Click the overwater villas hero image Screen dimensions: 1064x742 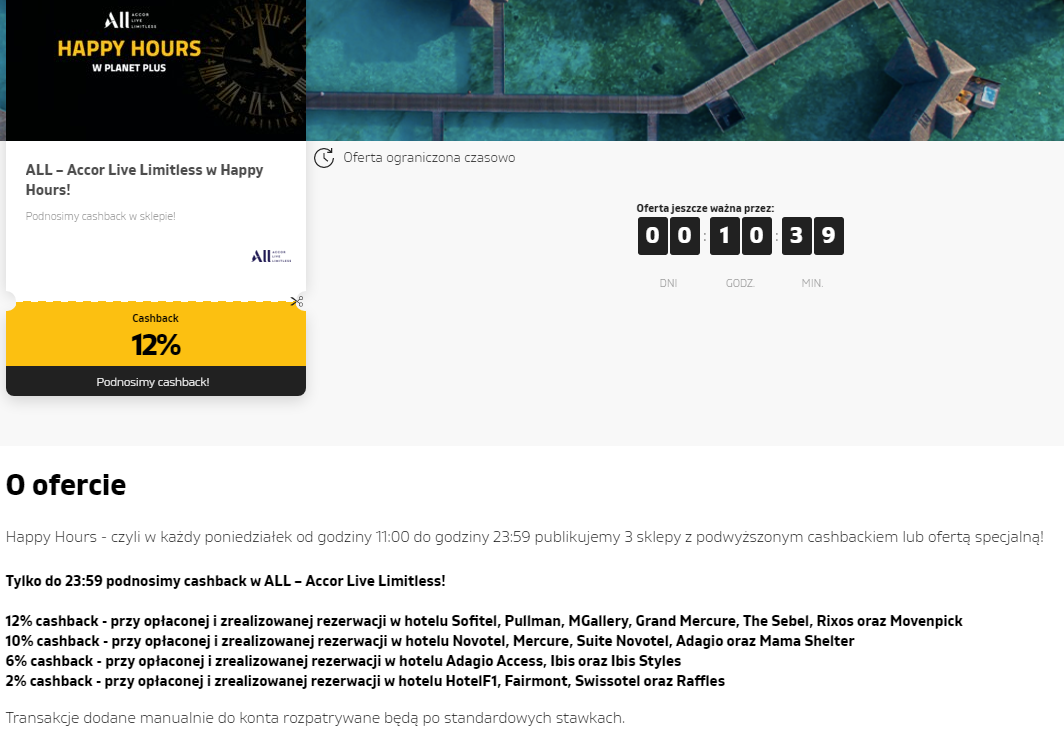tap(685, 70)
